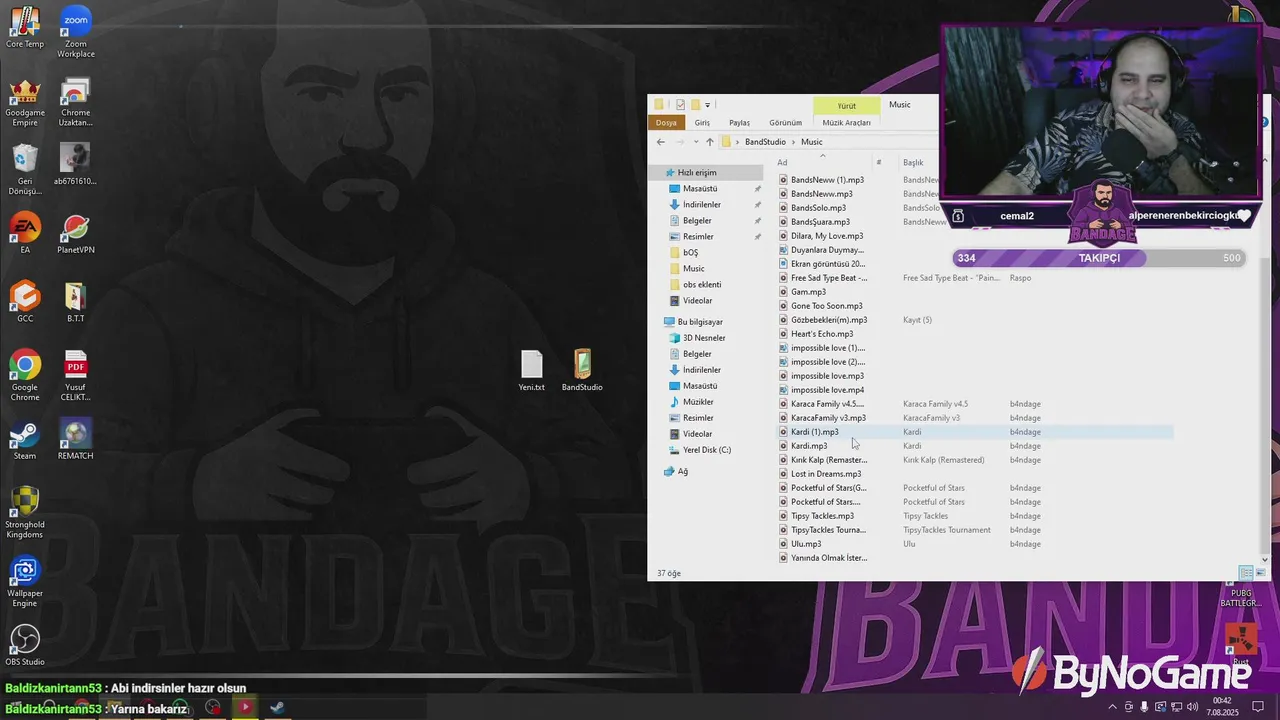Select the Google Chrome desktop icon
The height and width of the screenshot is (720, 1280).
pos(25,375)
